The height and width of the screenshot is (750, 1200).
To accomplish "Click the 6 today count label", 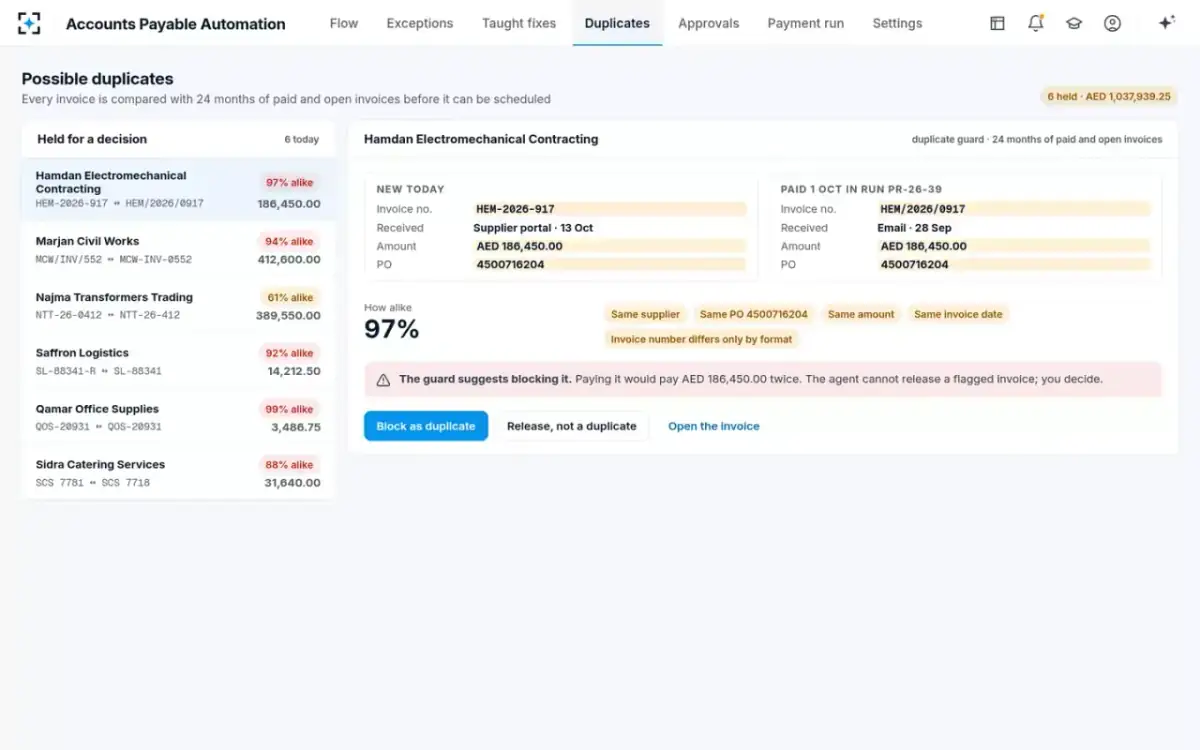I will pyautogui.click(x=302, y=140).
